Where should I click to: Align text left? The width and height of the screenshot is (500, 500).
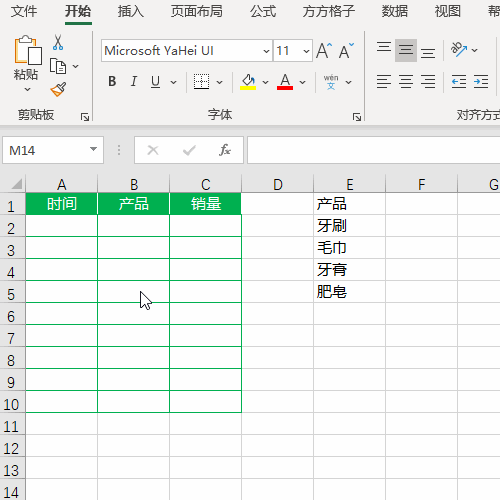tap(384, 82)
